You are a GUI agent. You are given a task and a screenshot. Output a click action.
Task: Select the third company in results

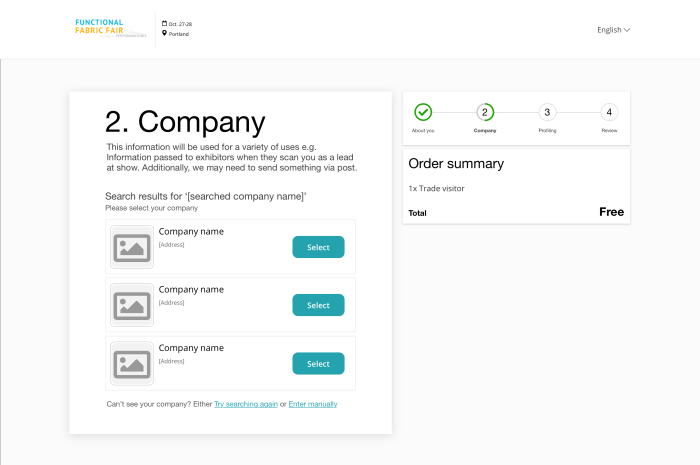click(x=318, y=364)
